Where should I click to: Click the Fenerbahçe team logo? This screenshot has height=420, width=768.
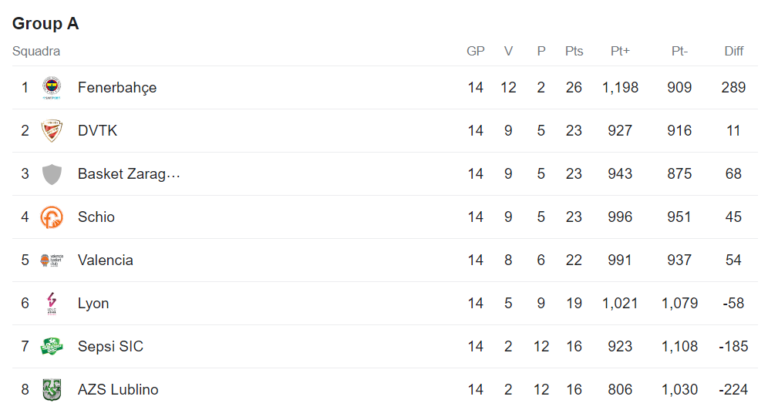point(52,88)
